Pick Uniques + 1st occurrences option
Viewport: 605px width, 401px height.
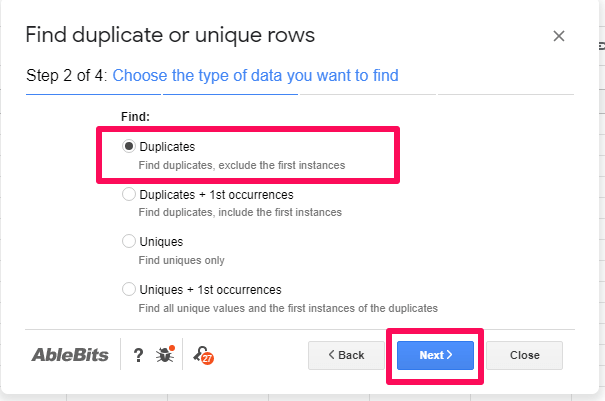pyautogui.click(x=129, y=289)
